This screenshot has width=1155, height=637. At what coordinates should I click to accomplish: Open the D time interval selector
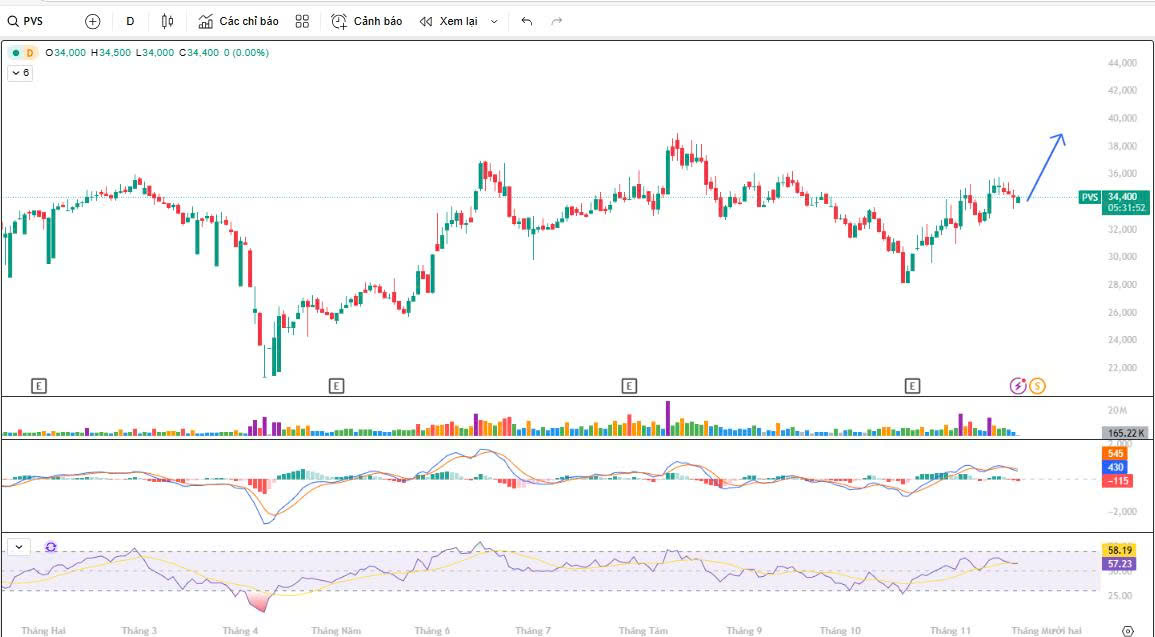pyautogui.click(x=130, y=21)
